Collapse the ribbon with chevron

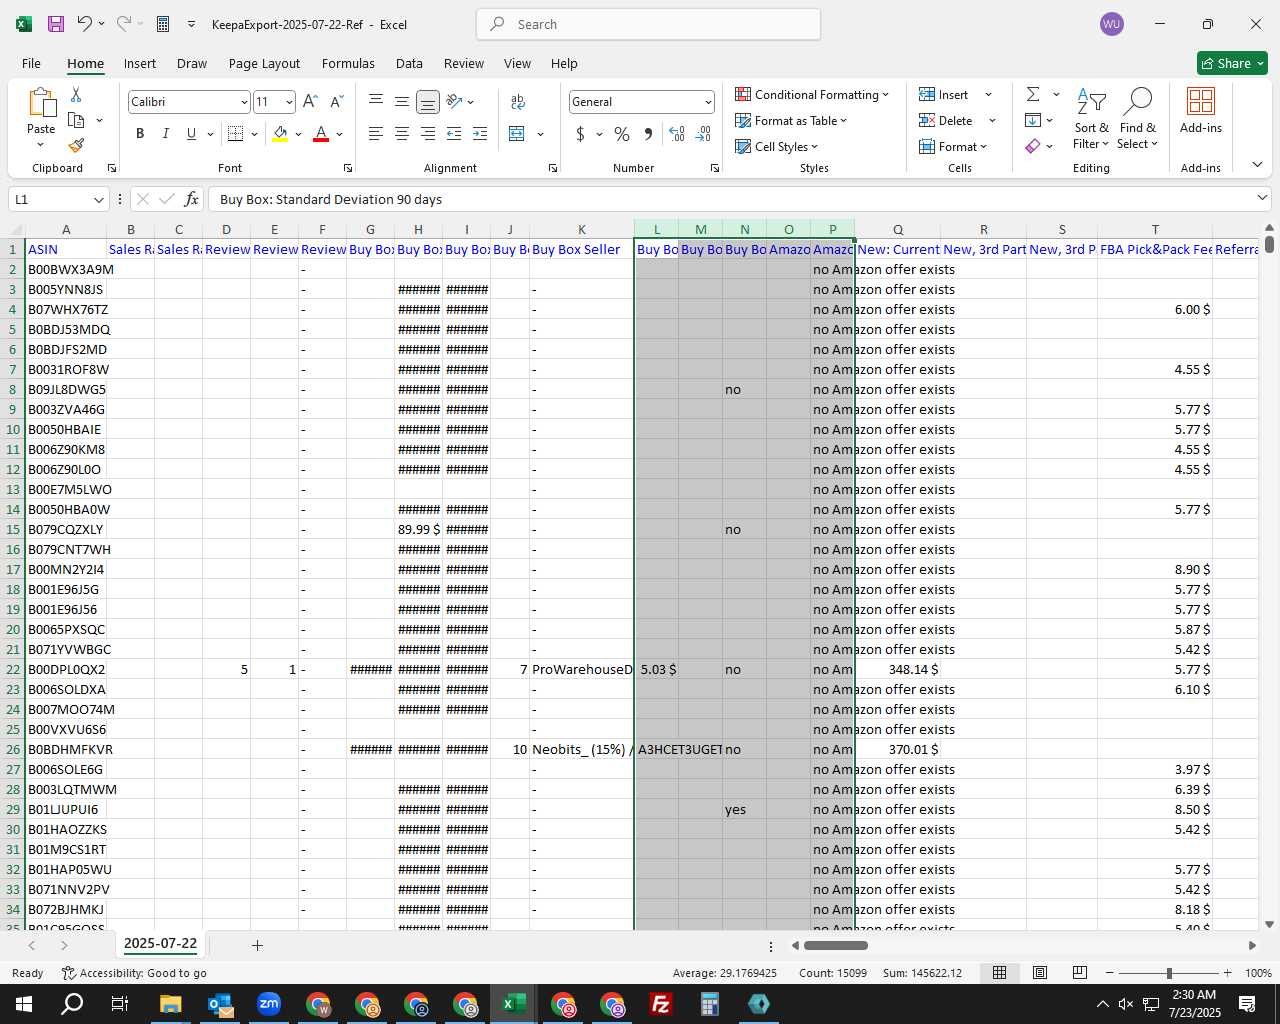[1257, 165]
